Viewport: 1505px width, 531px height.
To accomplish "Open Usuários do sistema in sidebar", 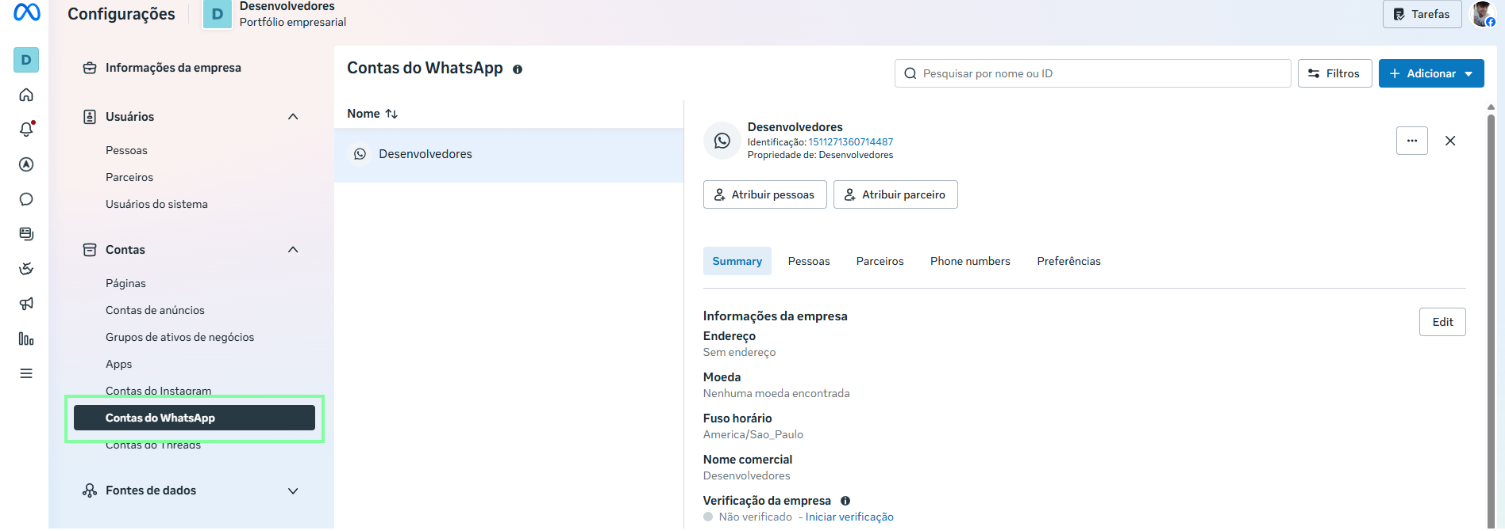I will tap(157, 204).
